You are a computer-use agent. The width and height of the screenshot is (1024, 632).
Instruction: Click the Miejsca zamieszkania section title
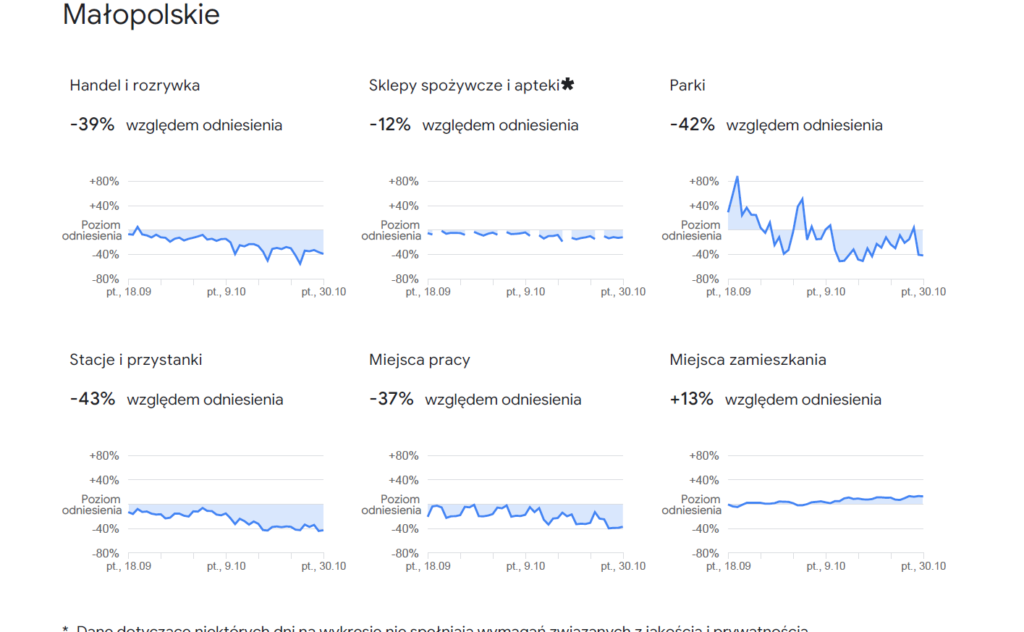(x=748, y=360)
